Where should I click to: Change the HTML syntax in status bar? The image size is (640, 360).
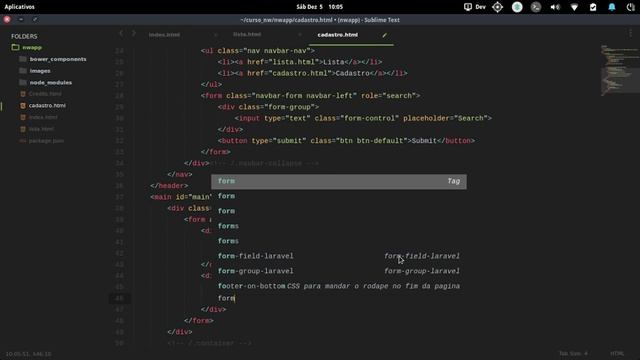click(617, 353)
